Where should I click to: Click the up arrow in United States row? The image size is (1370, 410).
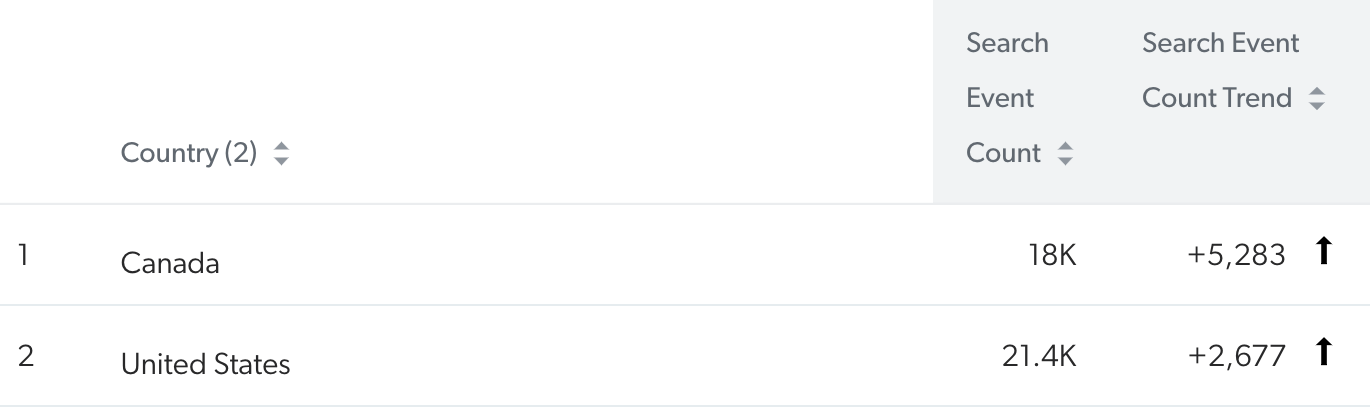(1323, 353)
